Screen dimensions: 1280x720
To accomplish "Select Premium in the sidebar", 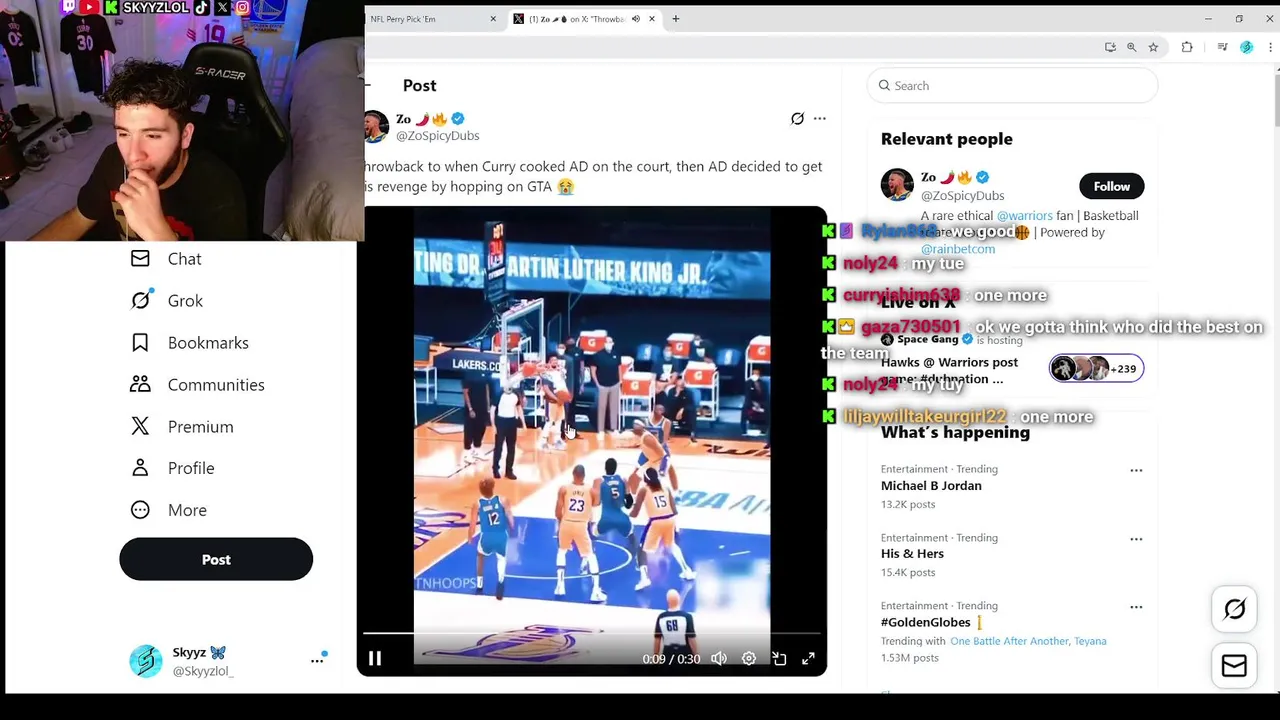I will (181, 427).
